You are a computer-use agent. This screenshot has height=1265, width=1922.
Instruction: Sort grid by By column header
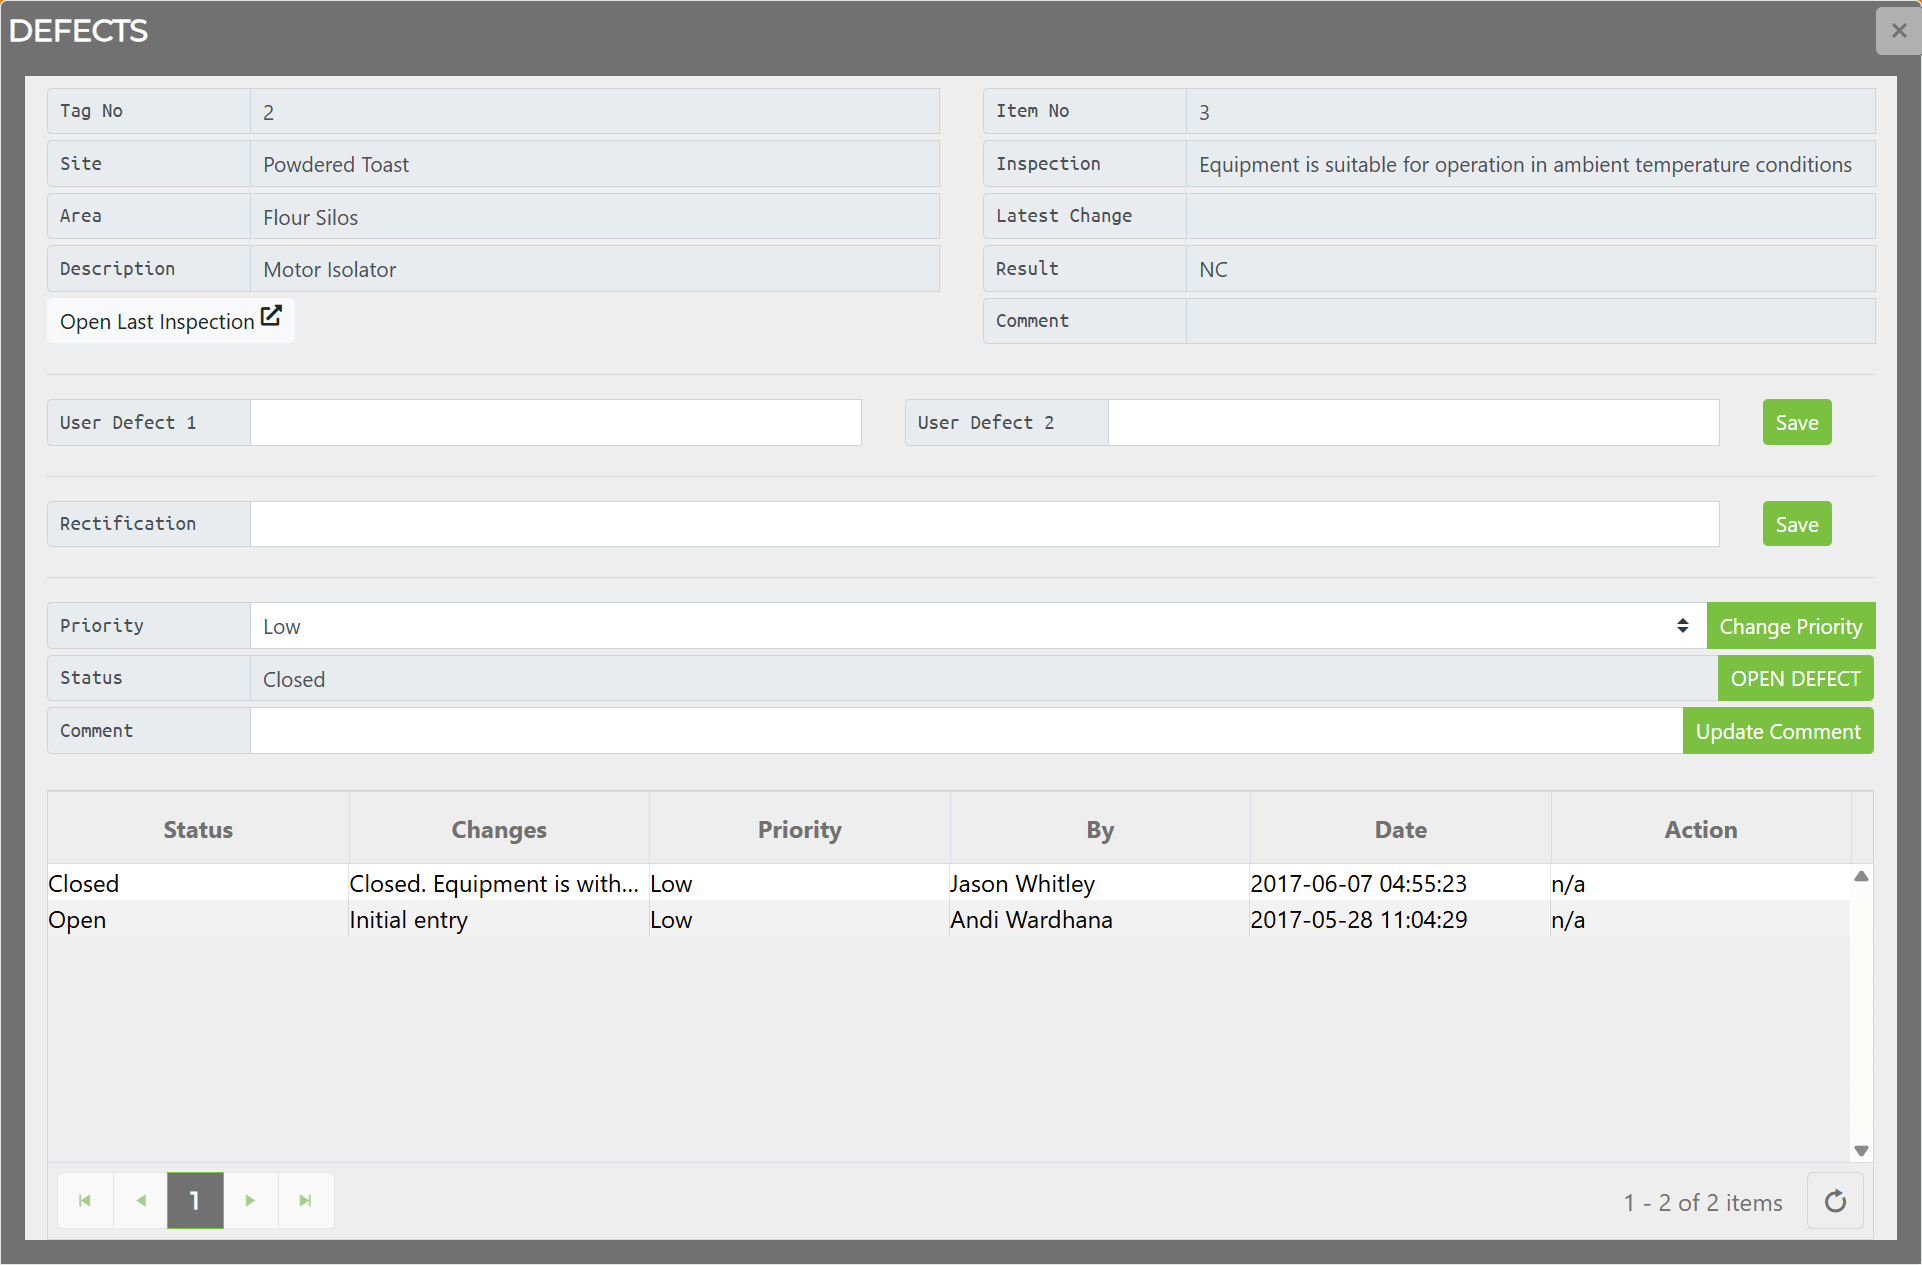click(x=1100, y=829)
